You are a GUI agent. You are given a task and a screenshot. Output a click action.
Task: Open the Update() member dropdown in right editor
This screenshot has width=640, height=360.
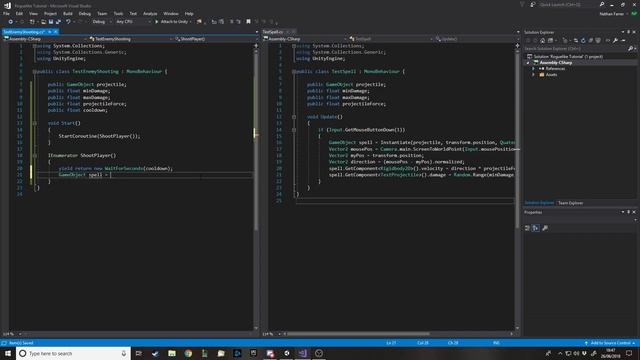(476, 39)
